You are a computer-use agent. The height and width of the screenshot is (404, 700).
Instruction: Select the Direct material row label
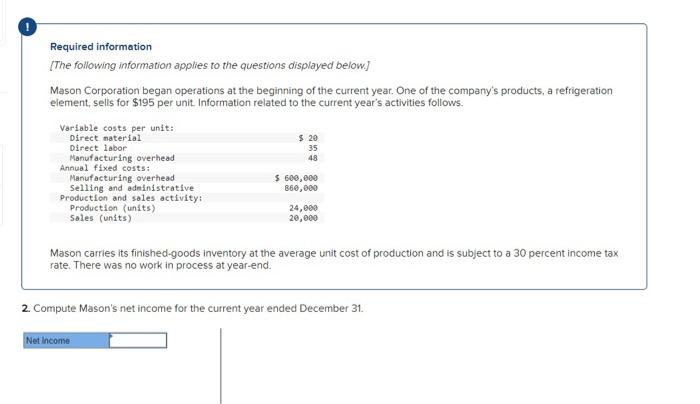coord(105,138)
